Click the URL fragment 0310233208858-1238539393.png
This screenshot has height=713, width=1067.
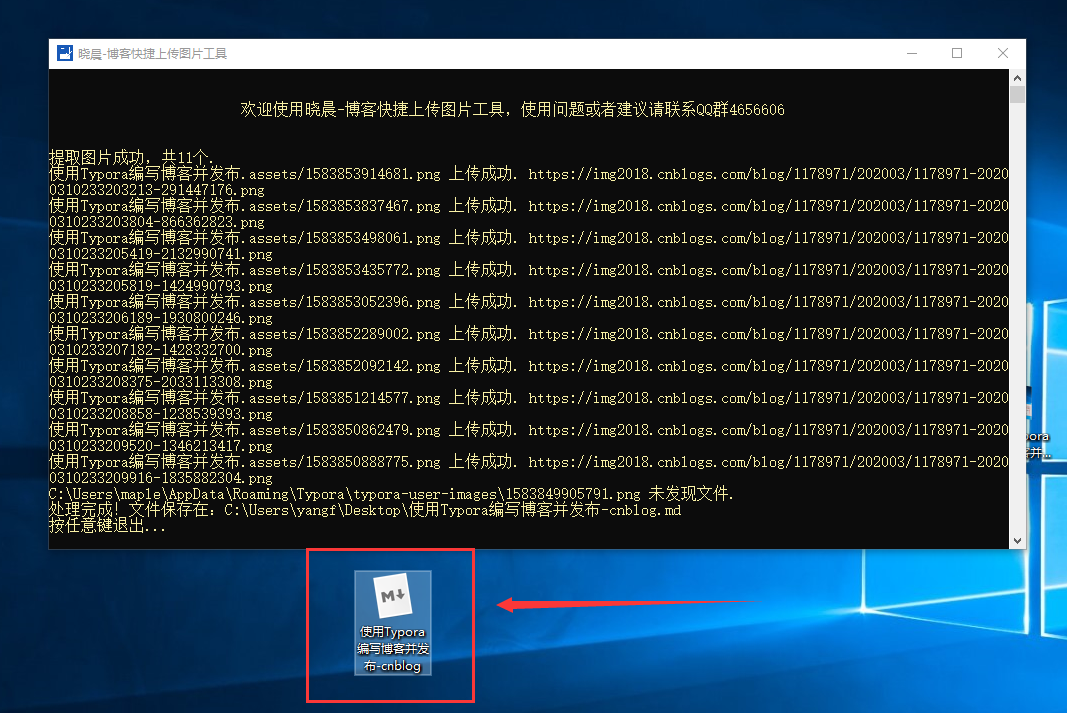point(161,414)
